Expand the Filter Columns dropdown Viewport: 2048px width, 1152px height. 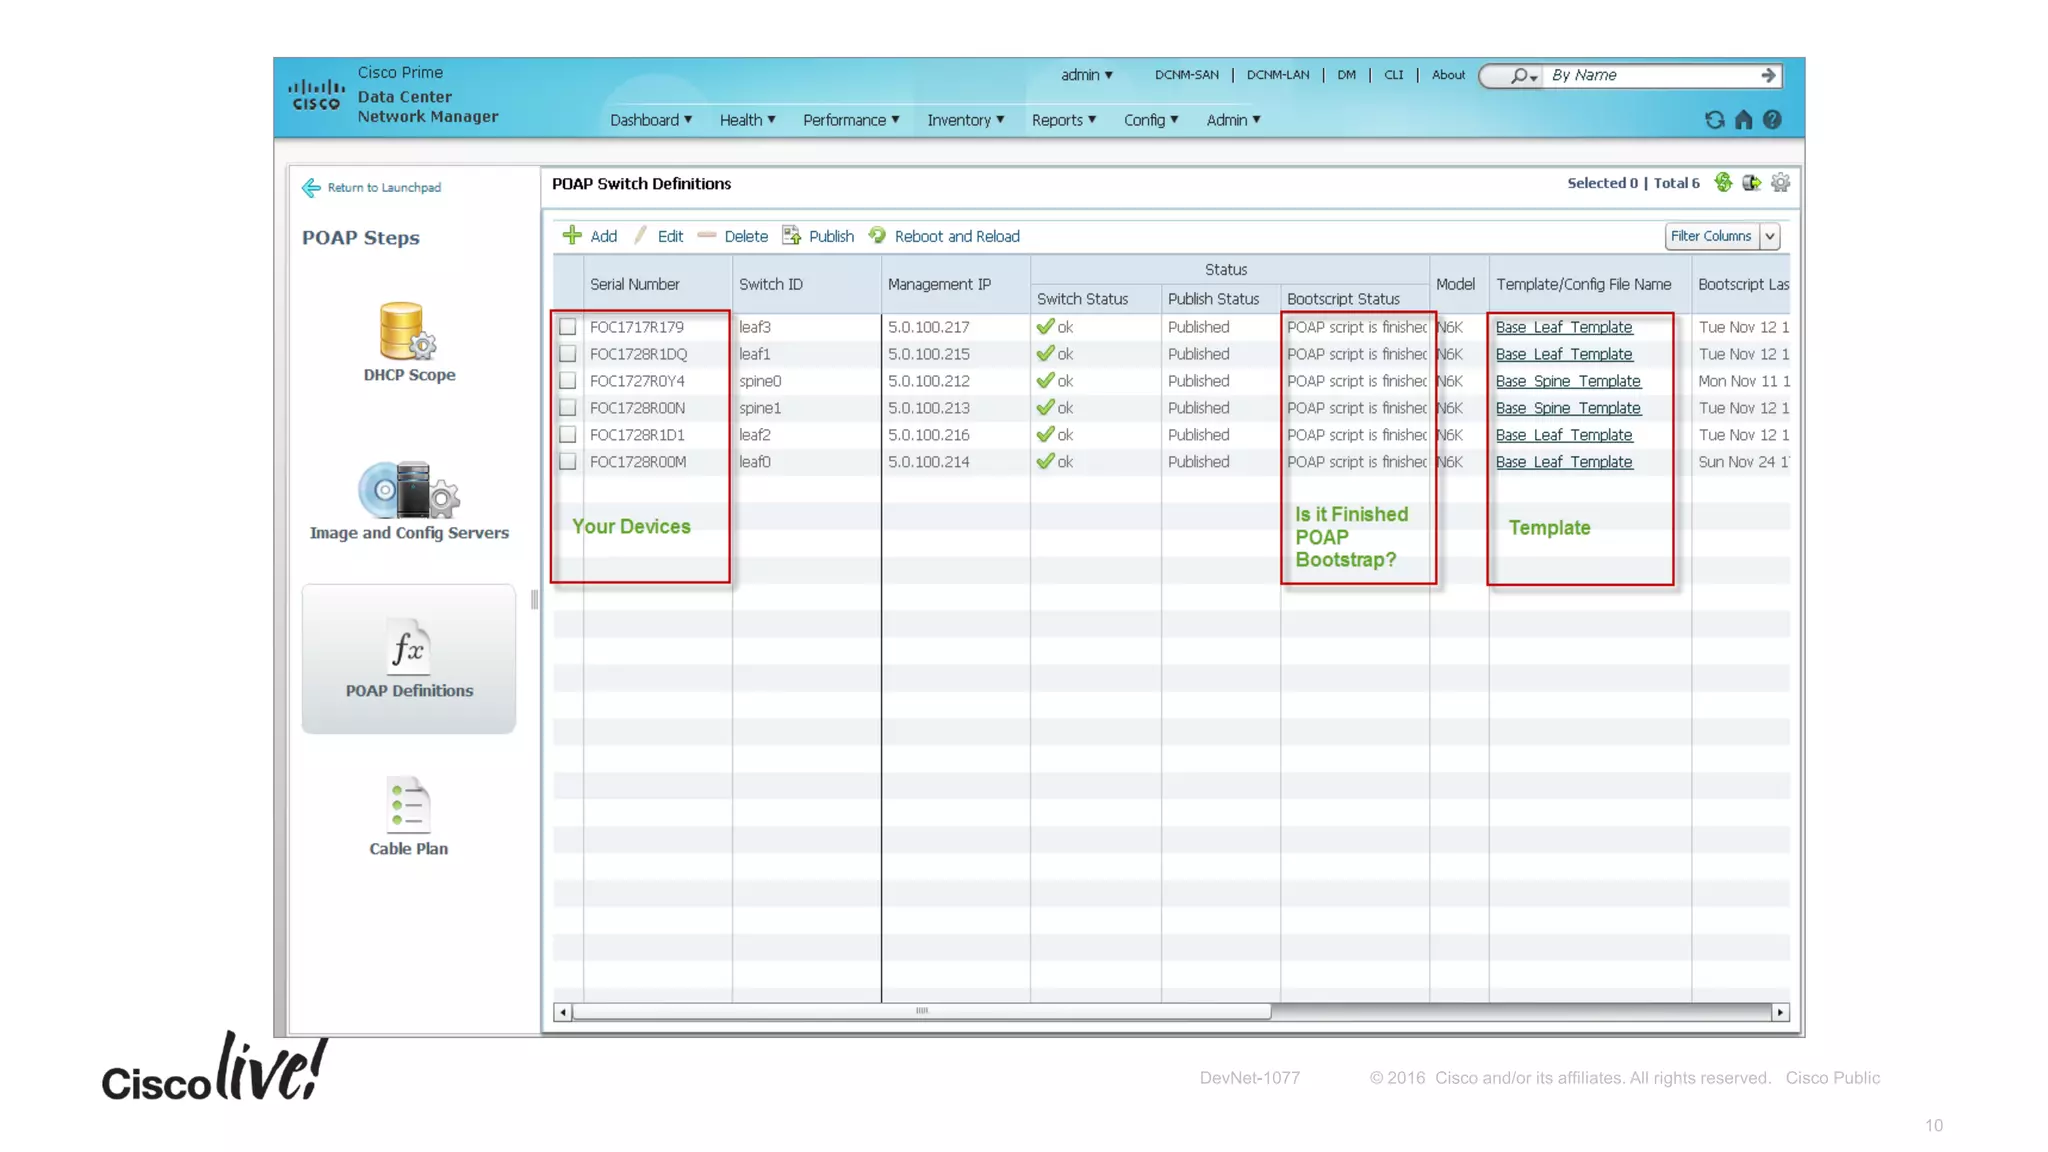tap(1769, 236)
